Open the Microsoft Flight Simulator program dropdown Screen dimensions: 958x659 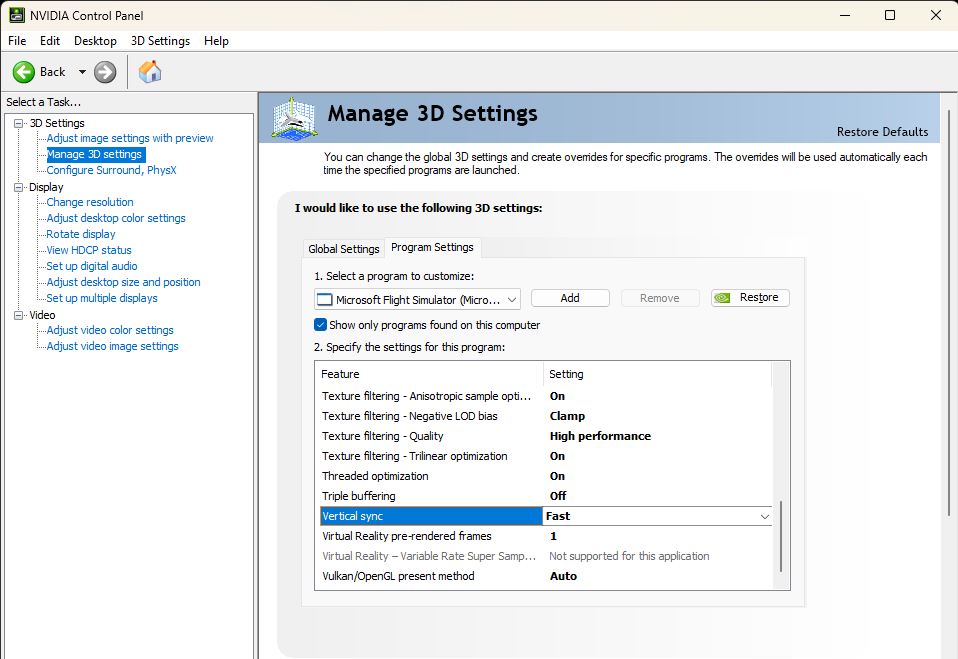(x=417, y=299)
